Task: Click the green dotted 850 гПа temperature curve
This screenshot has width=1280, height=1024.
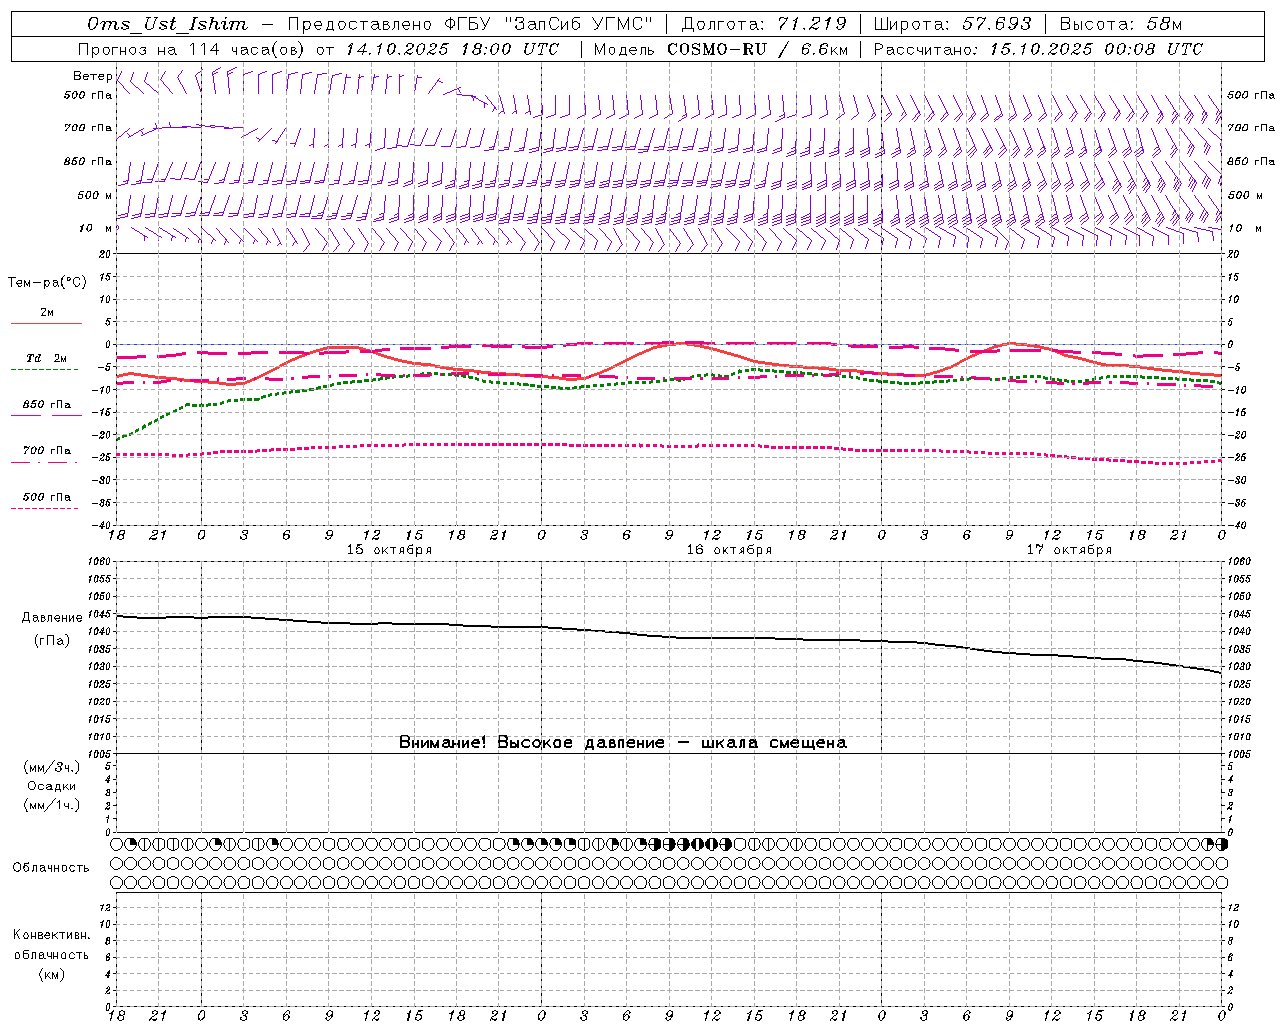Action: click(668, 382)
